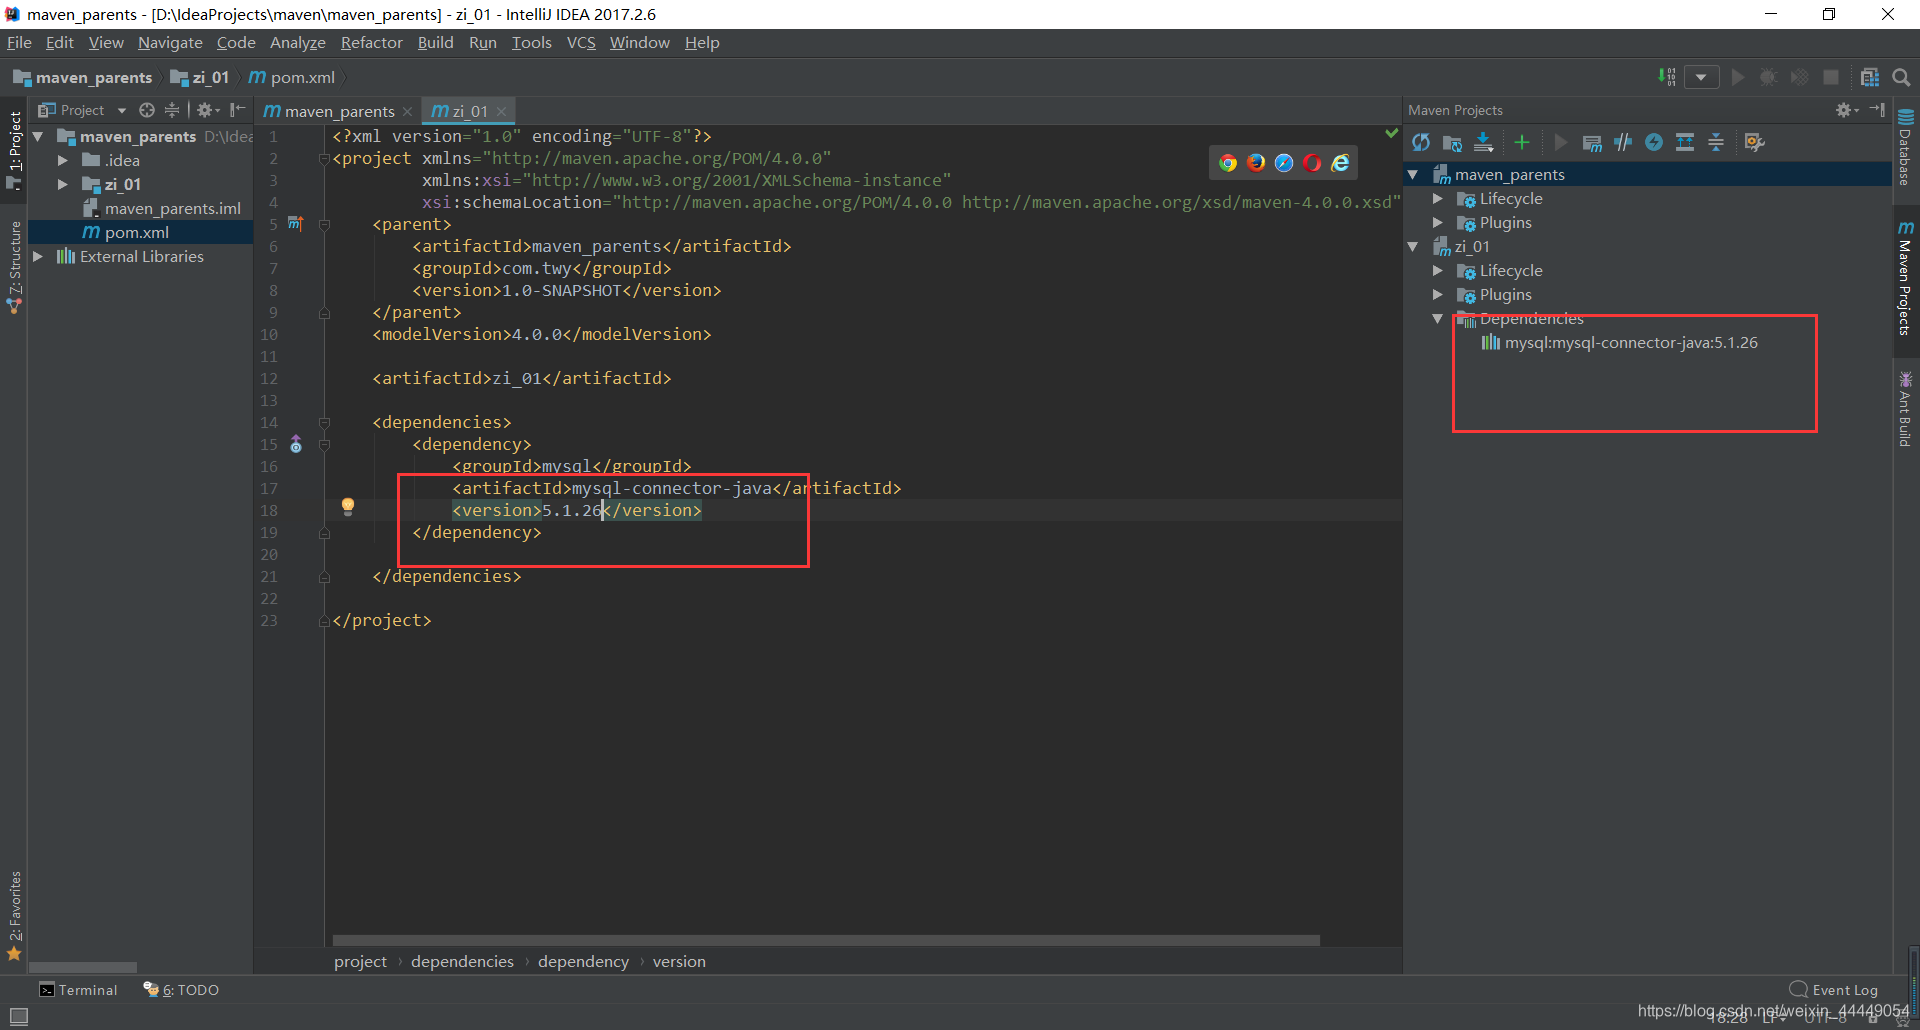The width and height of the screenshot is (1920, 1030).
Task: Open Maven Projects panel gear menu
Action: point(1846,110)
